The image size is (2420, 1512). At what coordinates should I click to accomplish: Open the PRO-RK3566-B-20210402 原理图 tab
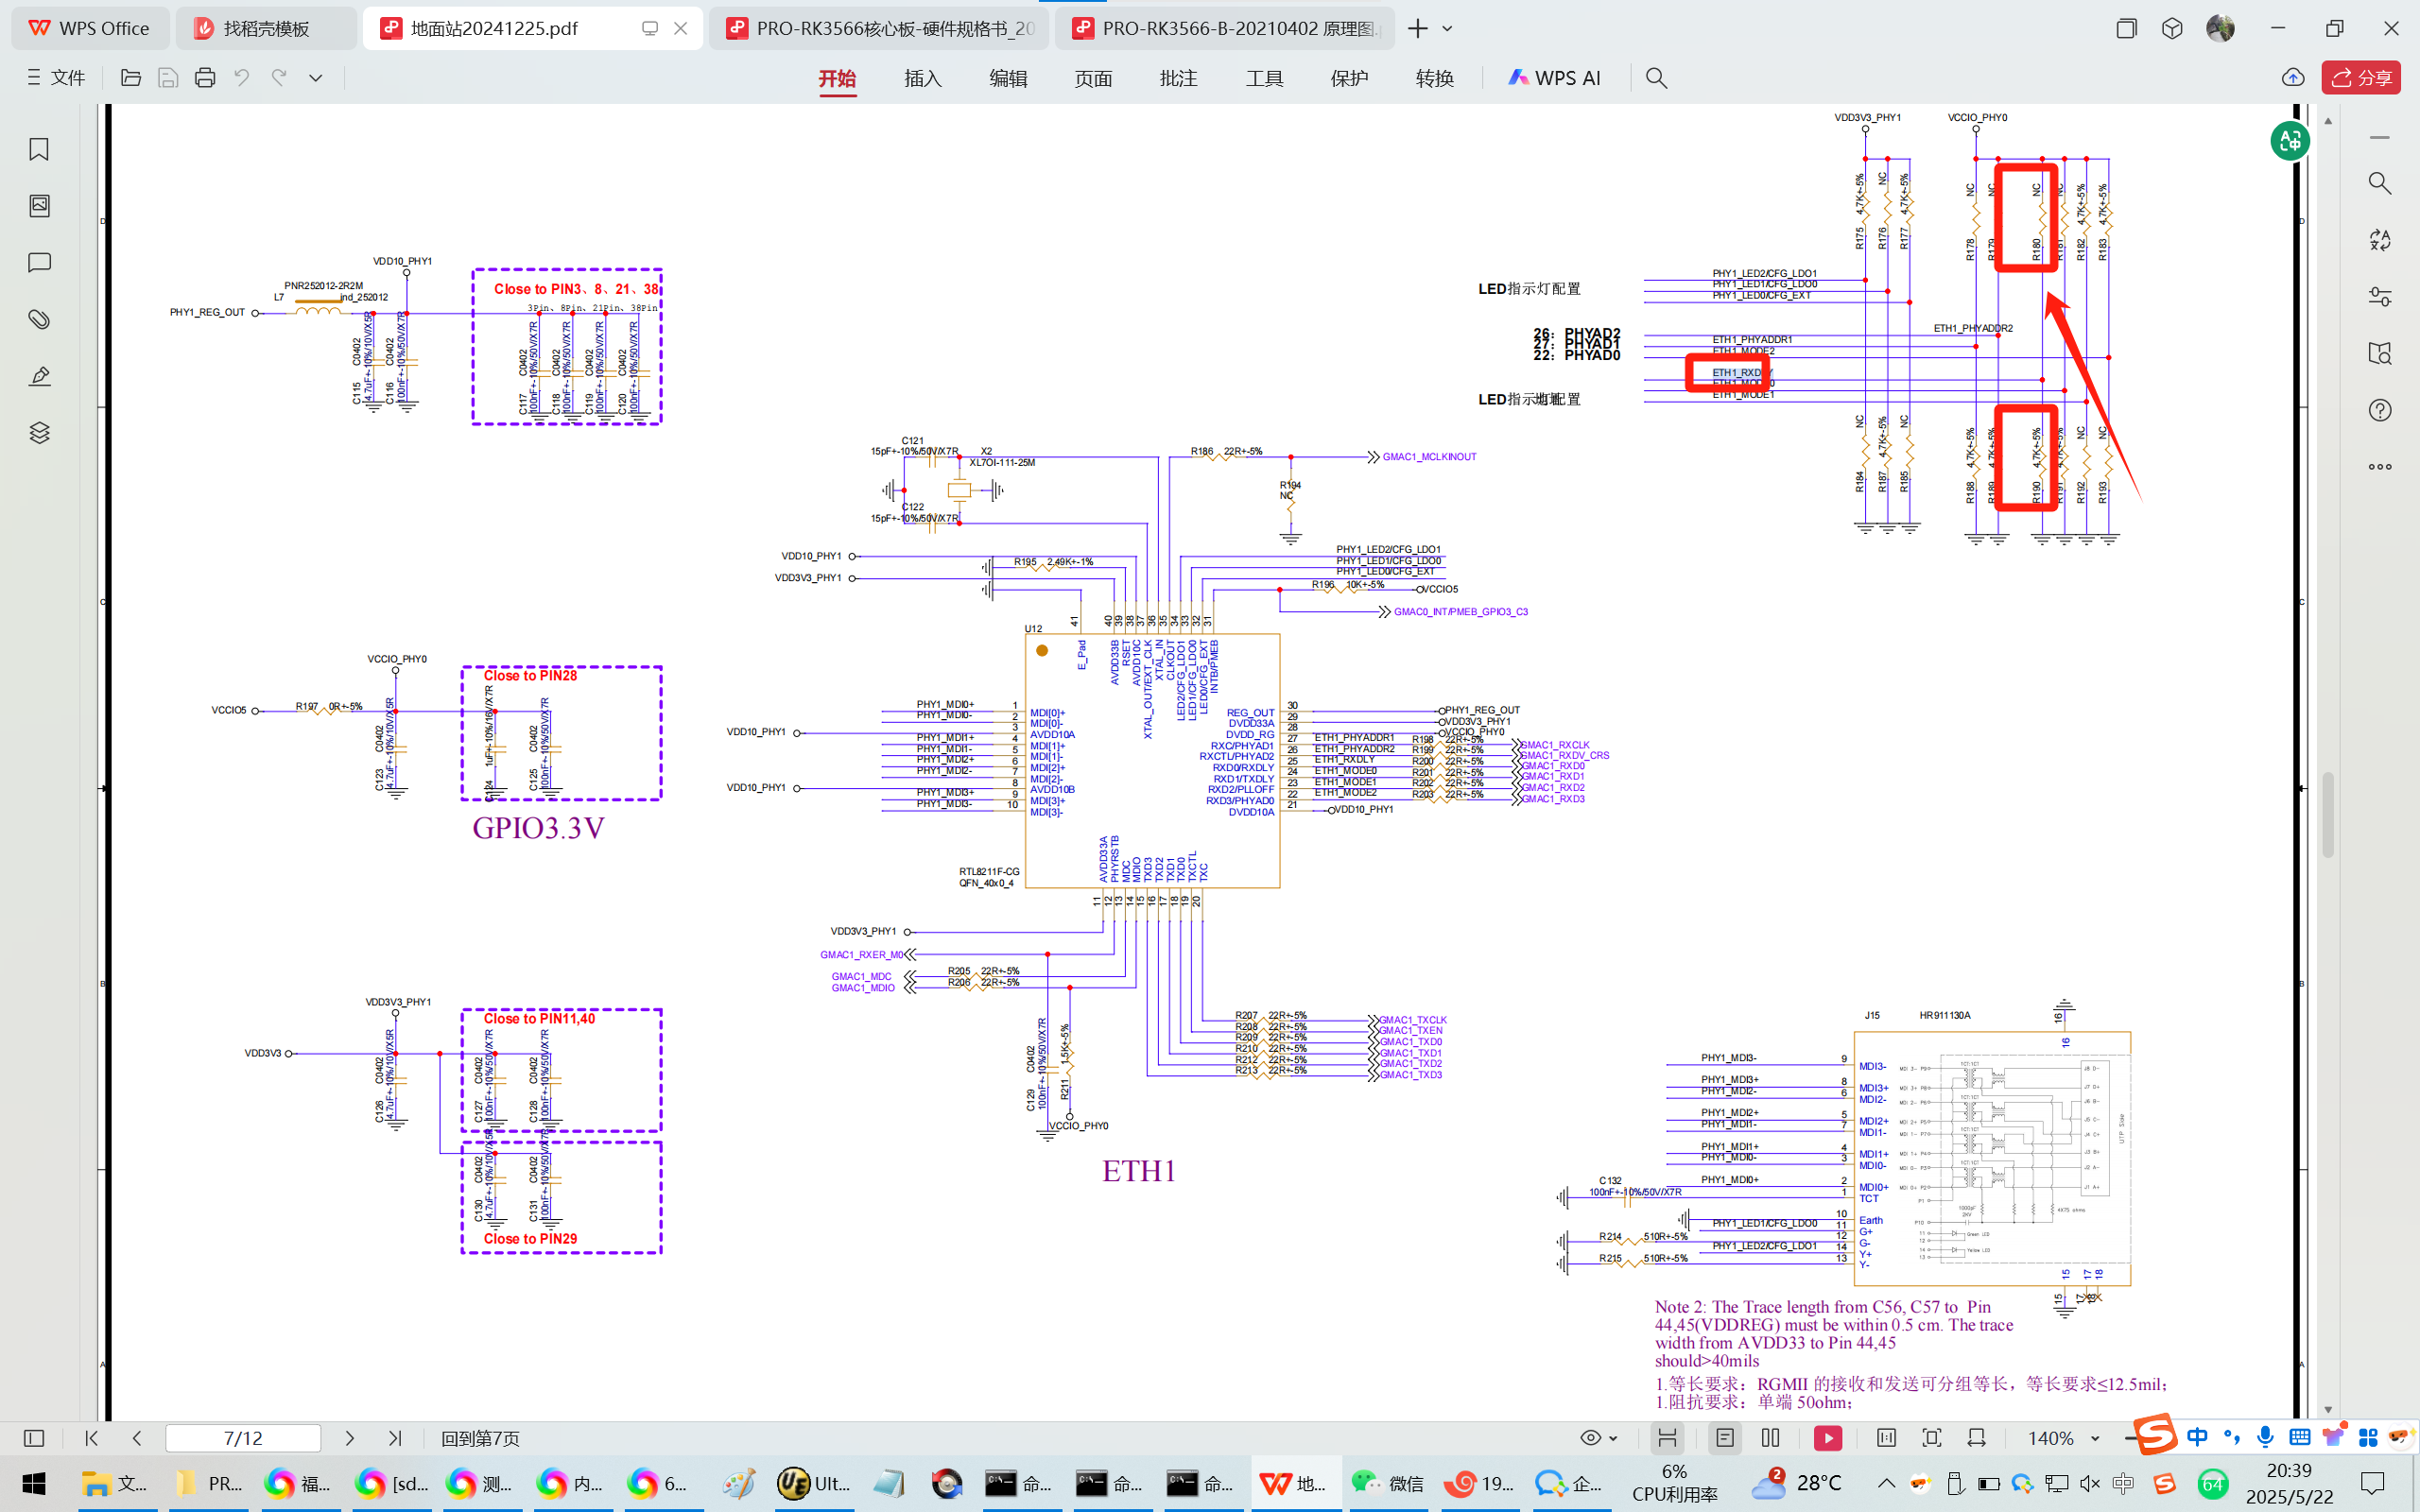1226,28
